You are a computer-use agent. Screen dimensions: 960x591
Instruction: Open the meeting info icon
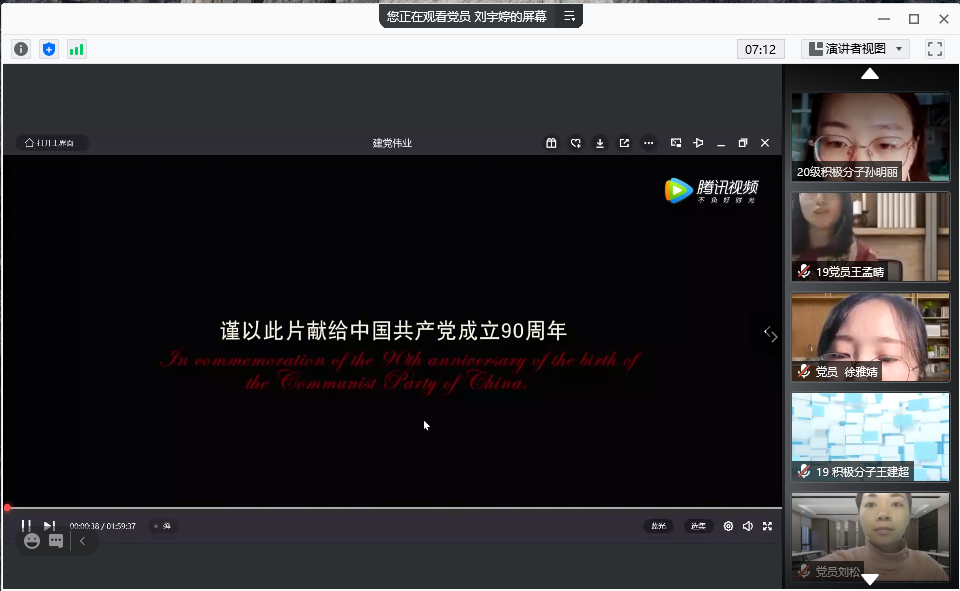[21, 49]
